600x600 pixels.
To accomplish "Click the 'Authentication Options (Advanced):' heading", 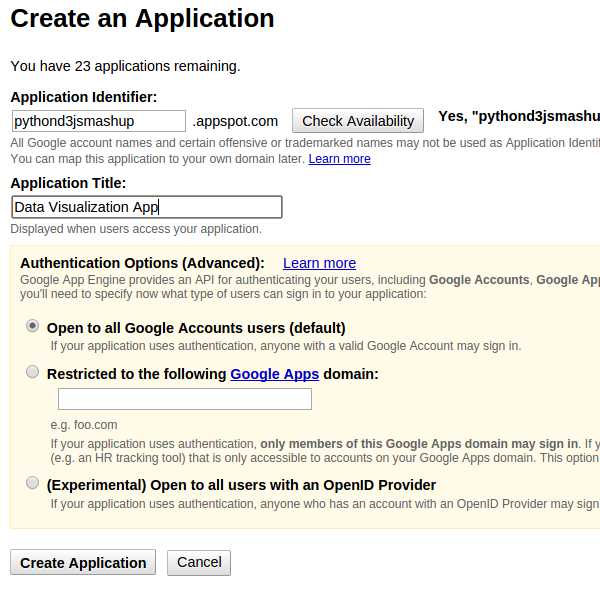I will coord(142,263).
